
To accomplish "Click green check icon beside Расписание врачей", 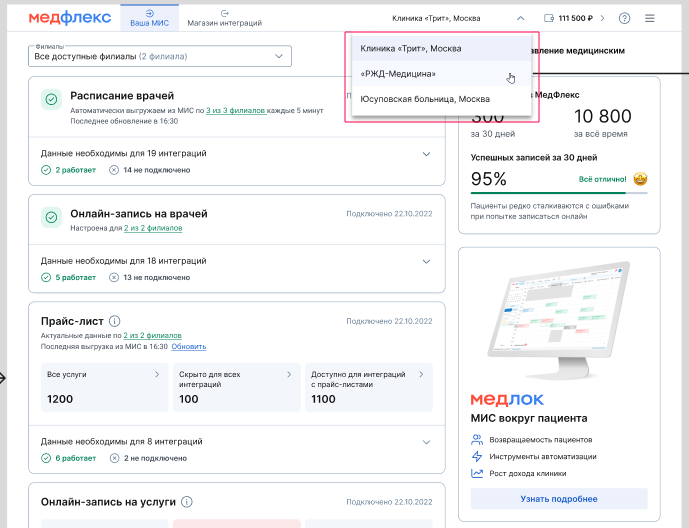I will click(x=51, y=99).
